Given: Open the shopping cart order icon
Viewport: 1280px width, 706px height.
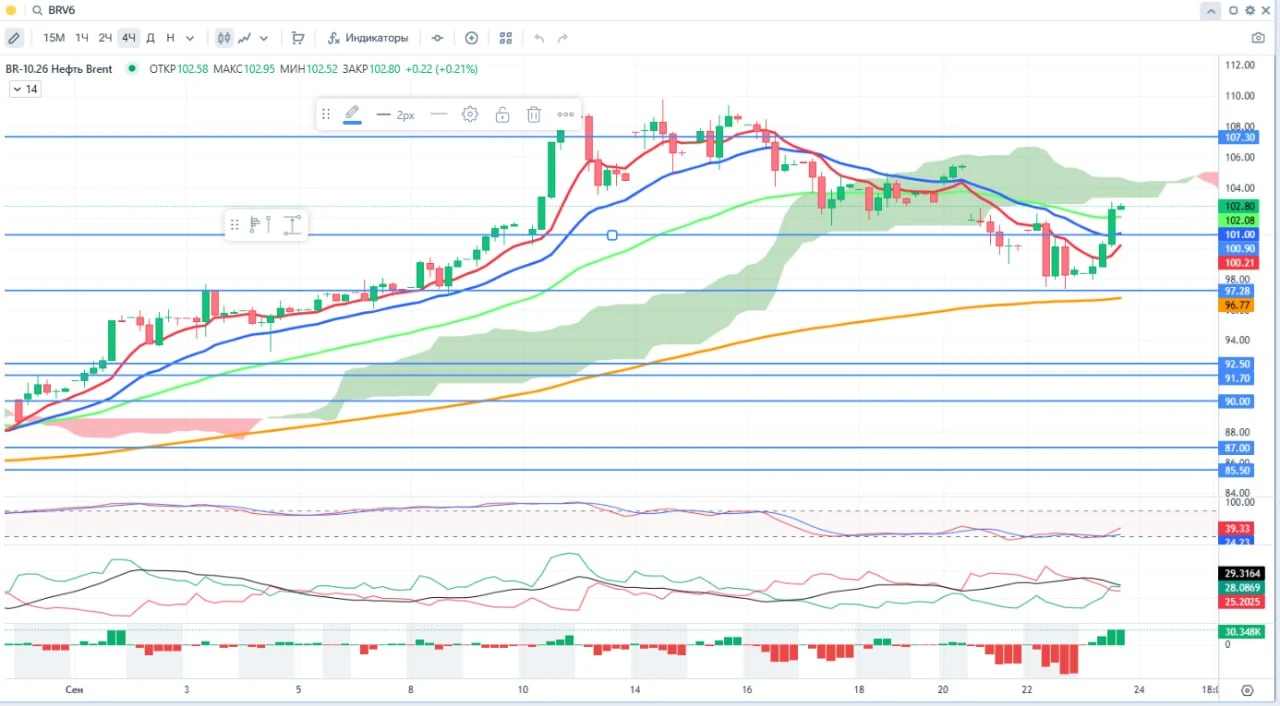Looking at the screenshot, I should (298, 38).
